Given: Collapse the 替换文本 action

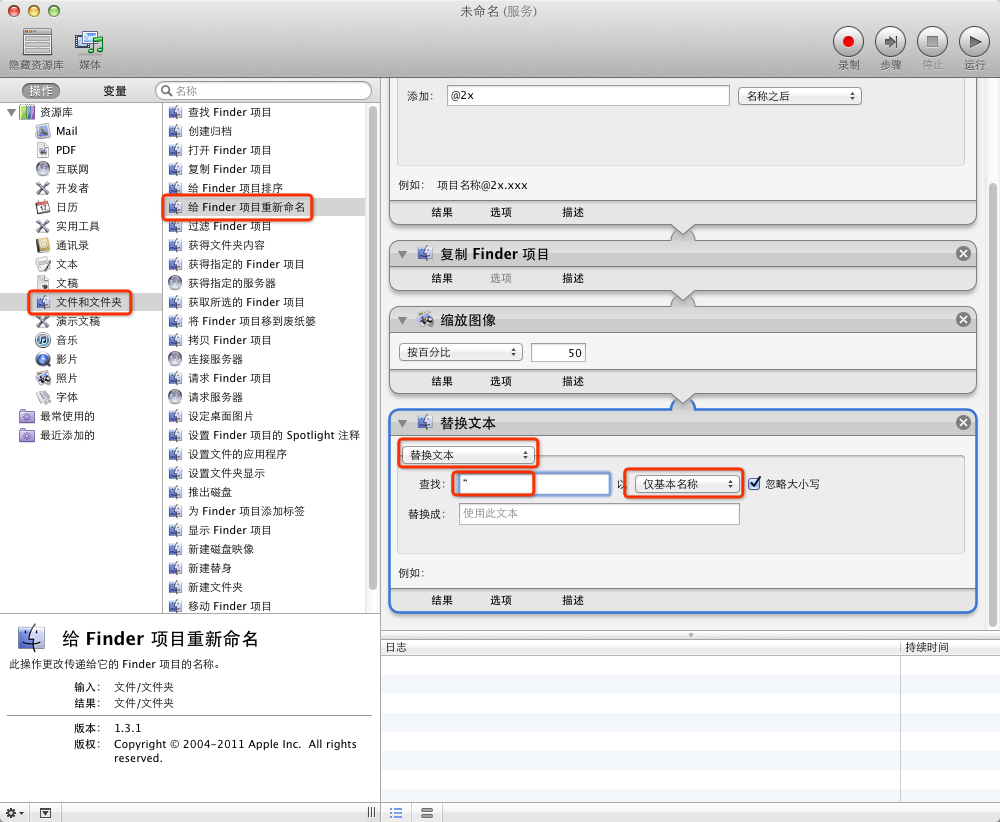Looking at the screenshot, I should (x=402, y=423).
